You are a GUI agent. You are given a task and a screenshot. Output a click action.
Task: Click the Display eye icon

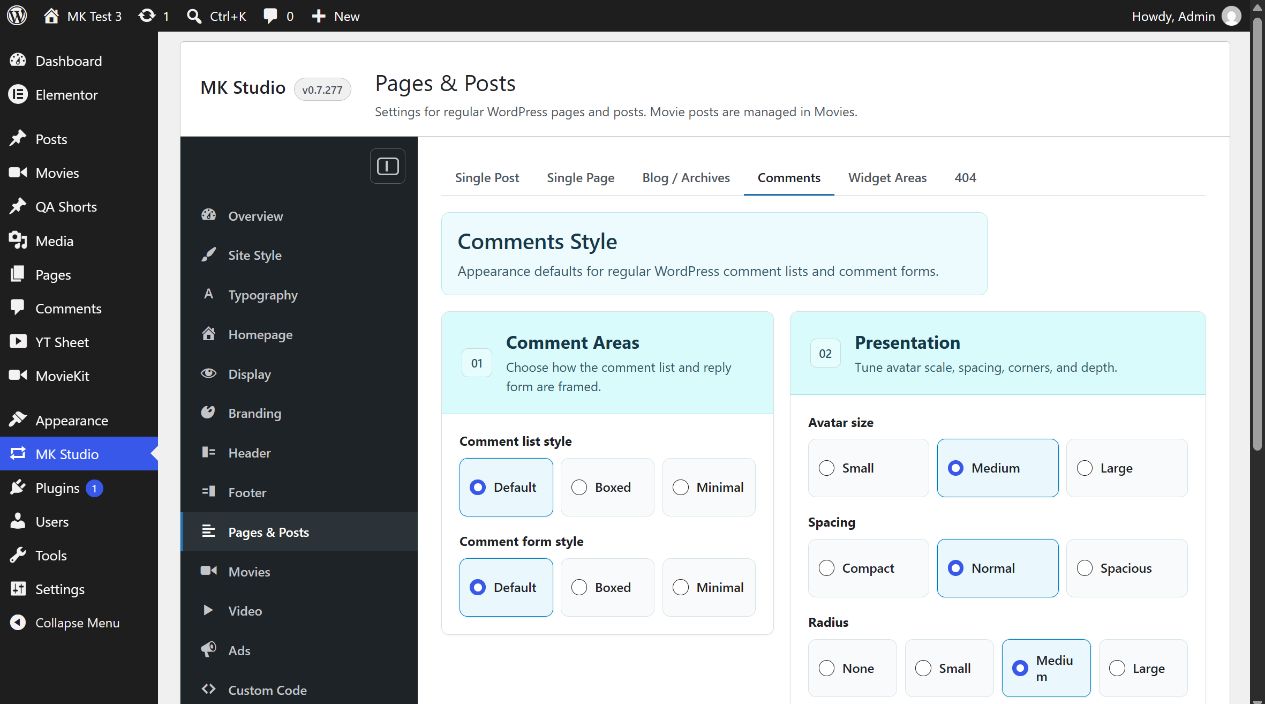point(209,374)
